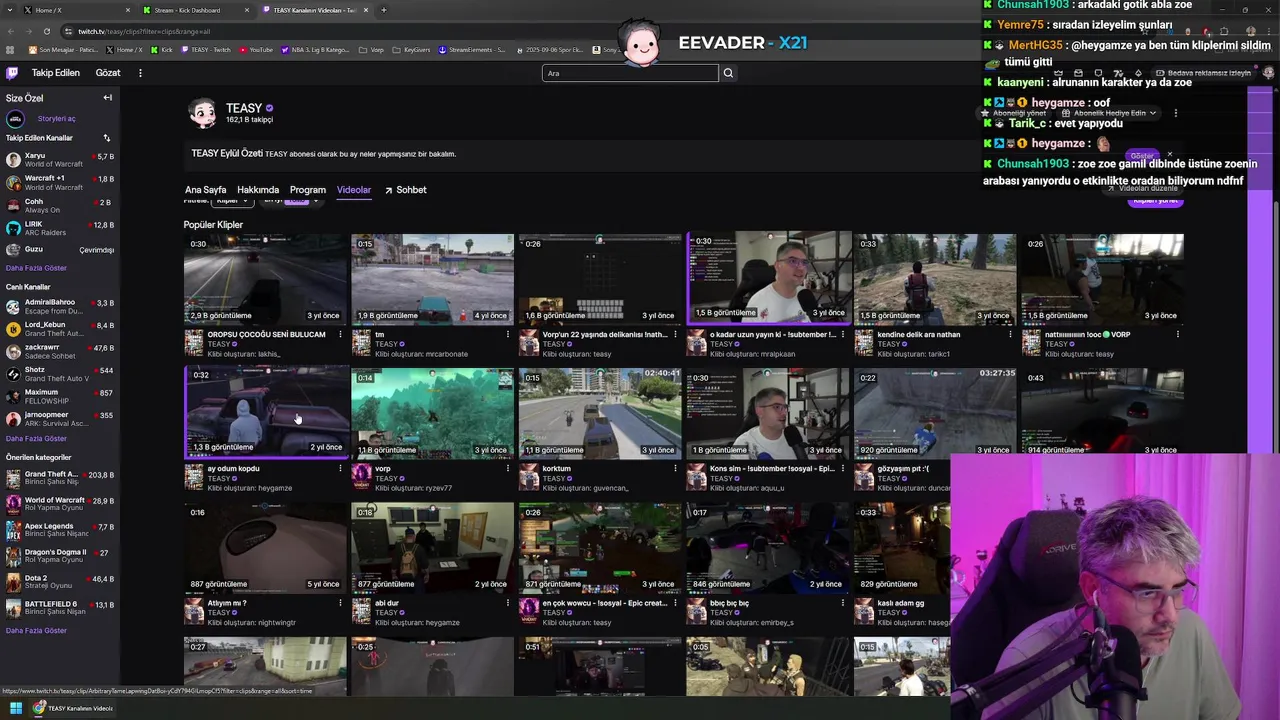Screen dimensions: 1280x720
Task: Switch to the Program tab
Action: tap(308, 190)
